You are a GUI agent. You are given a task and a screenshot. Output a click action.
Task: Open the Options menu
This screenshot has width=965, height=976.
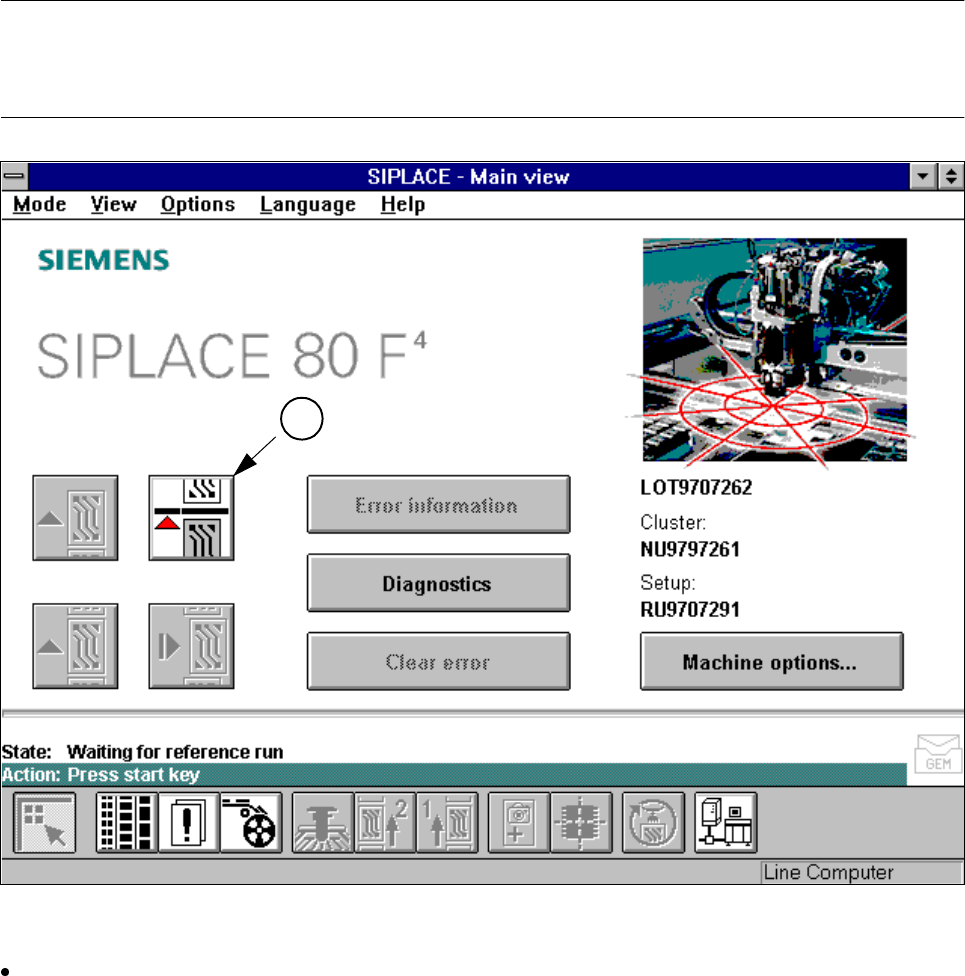198,204
